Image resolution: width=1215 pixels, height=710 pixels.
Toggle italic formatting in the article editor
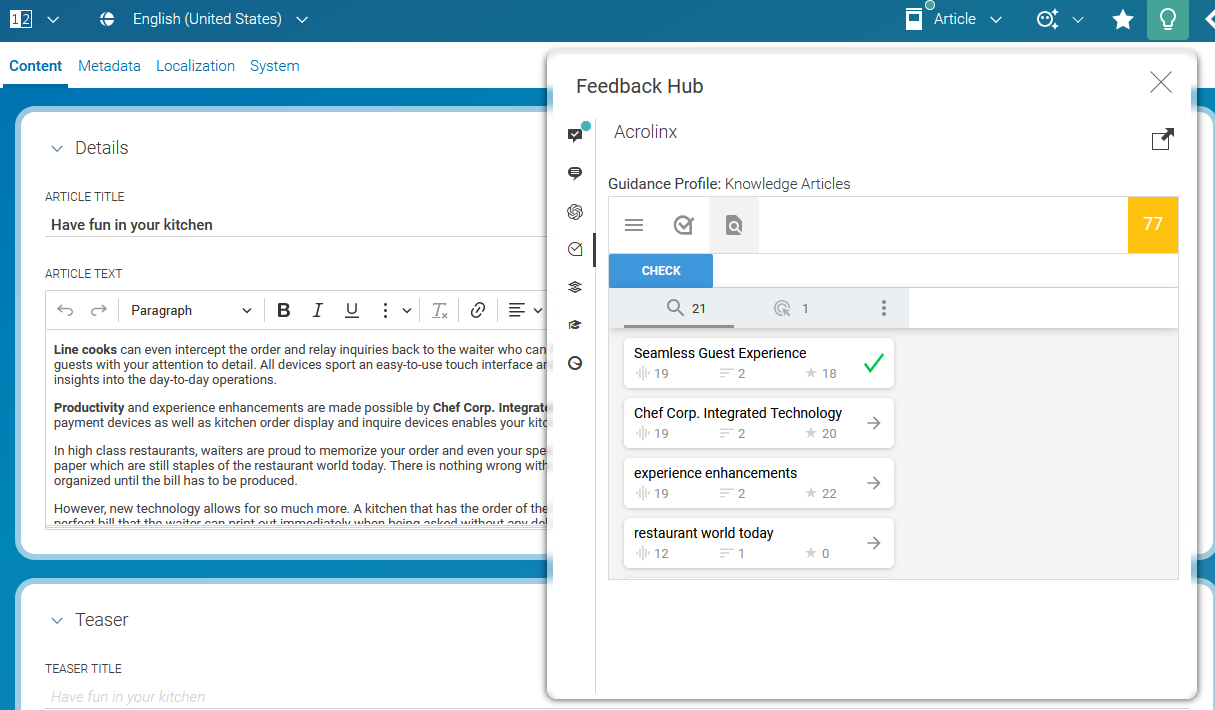317,310
